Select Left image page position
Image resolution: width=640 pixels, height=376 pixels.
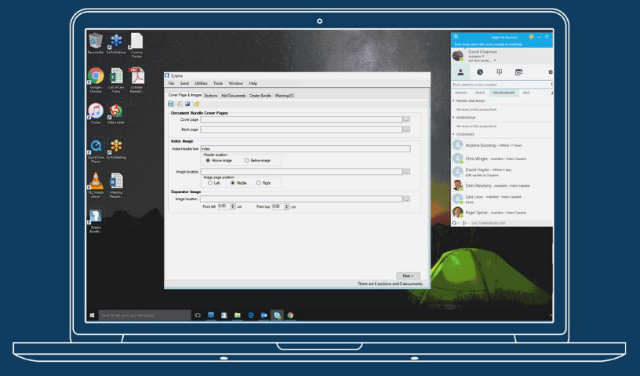click(x=210, y=183)
